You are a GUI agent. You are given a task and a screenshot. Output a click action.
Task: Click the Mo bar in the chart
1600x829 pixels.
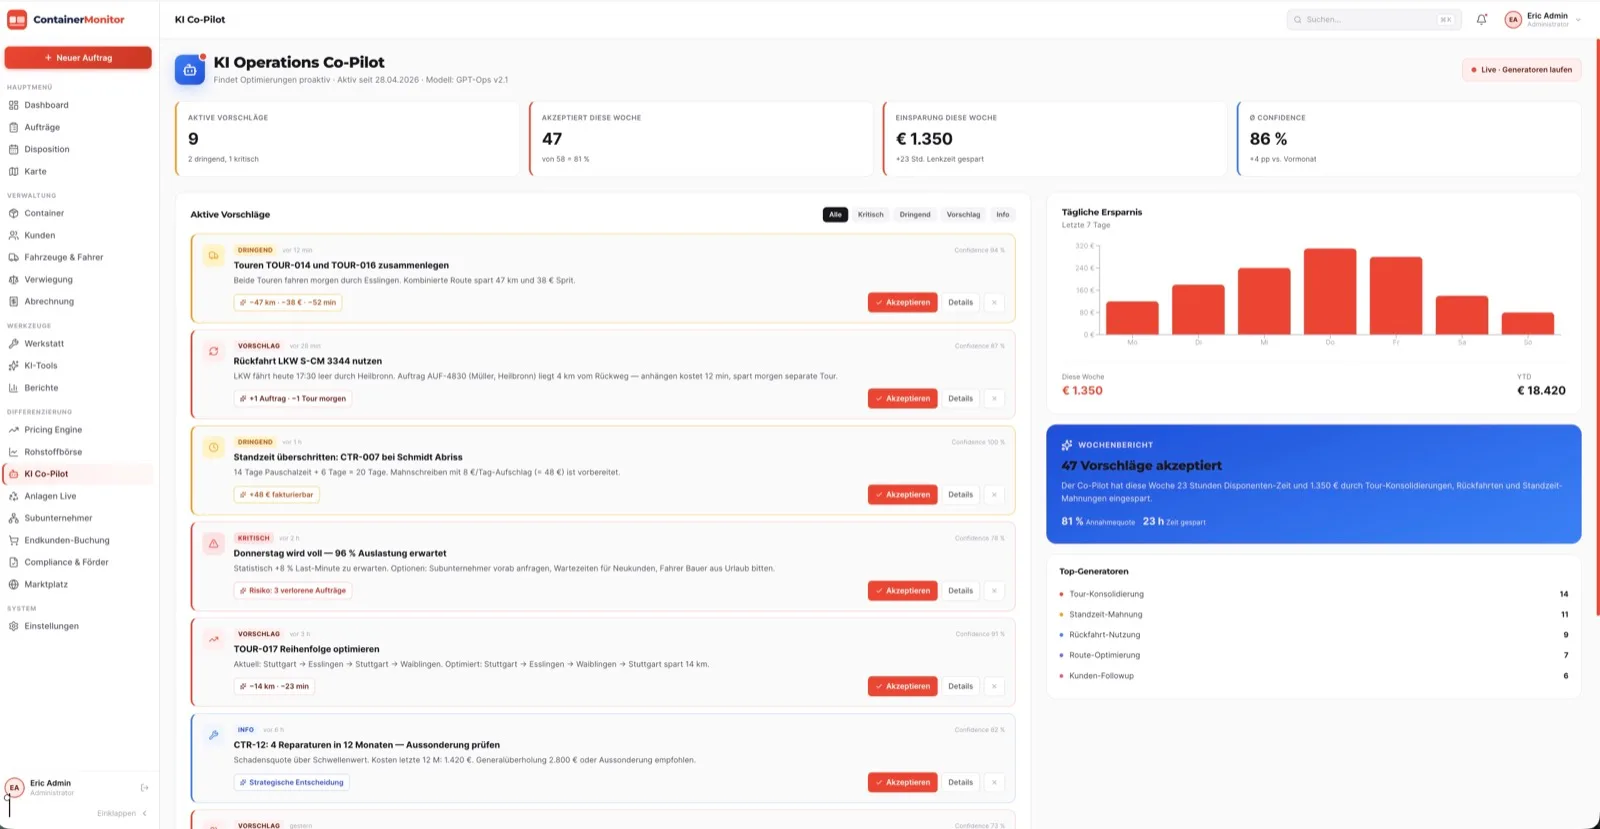(1132, 318)
